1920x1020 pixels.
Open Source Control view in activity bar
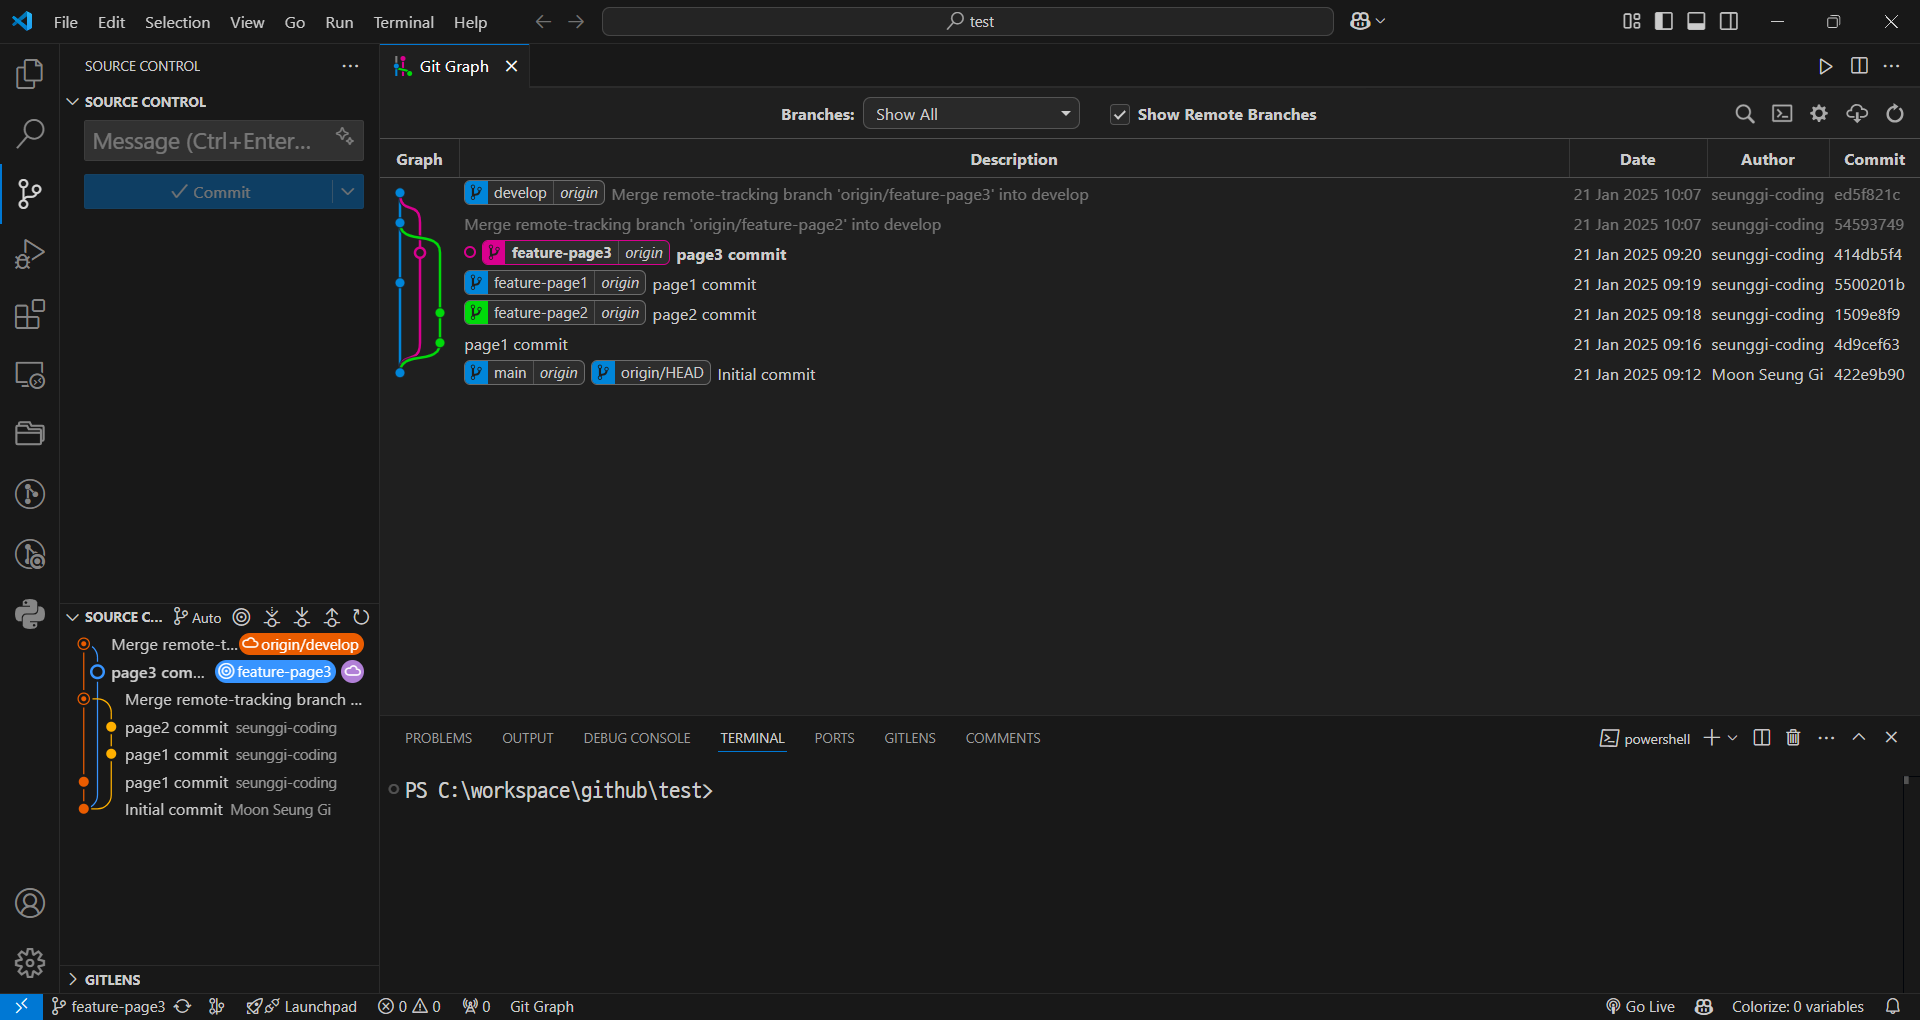pos(30,193)
